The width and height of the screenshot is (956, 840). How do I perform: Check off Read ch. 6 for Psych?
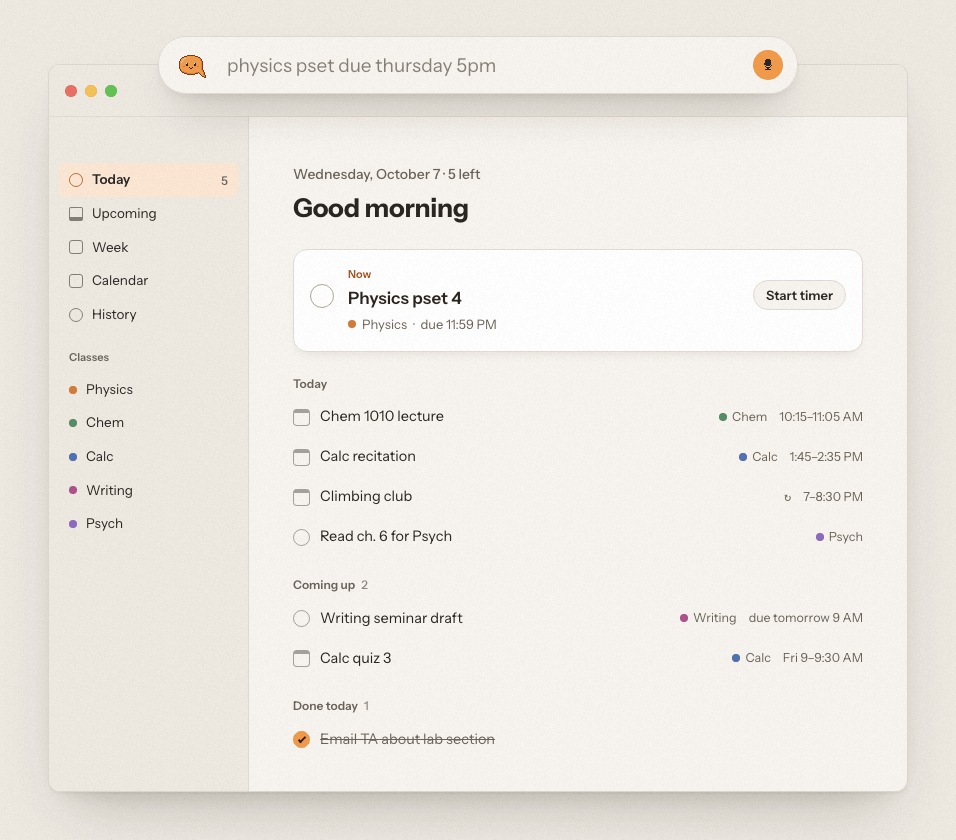coord(301,537)
